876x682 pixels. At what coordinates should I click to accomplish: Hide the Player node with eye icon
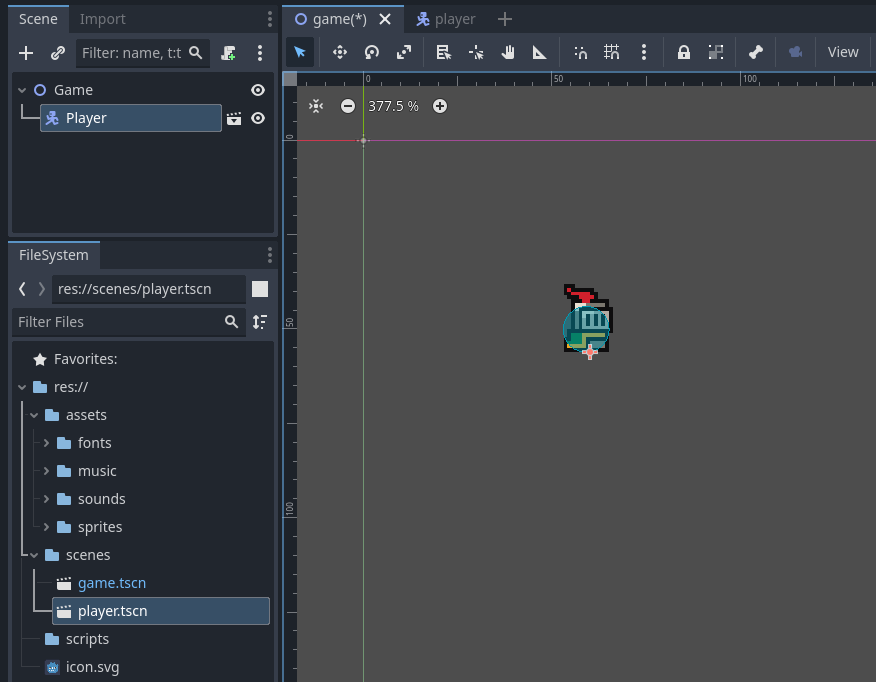tap(258, 118)
